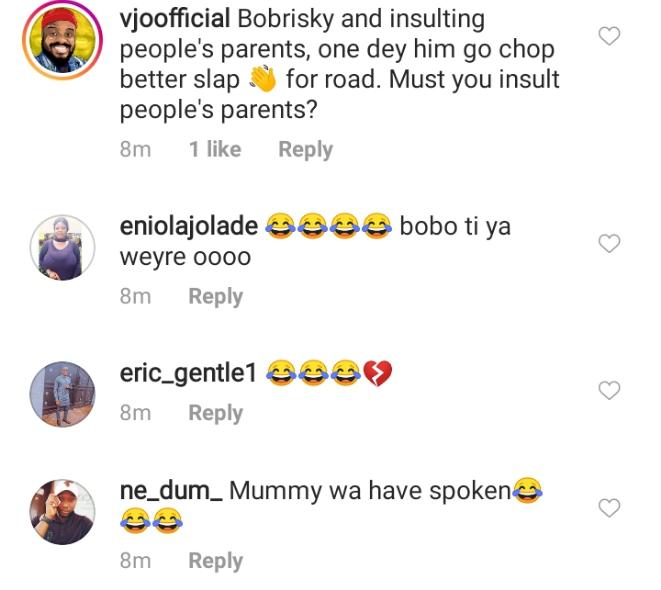
Task: Tap the 8m timestamp under ne_dum_'s comment
Action: [135, 561]
